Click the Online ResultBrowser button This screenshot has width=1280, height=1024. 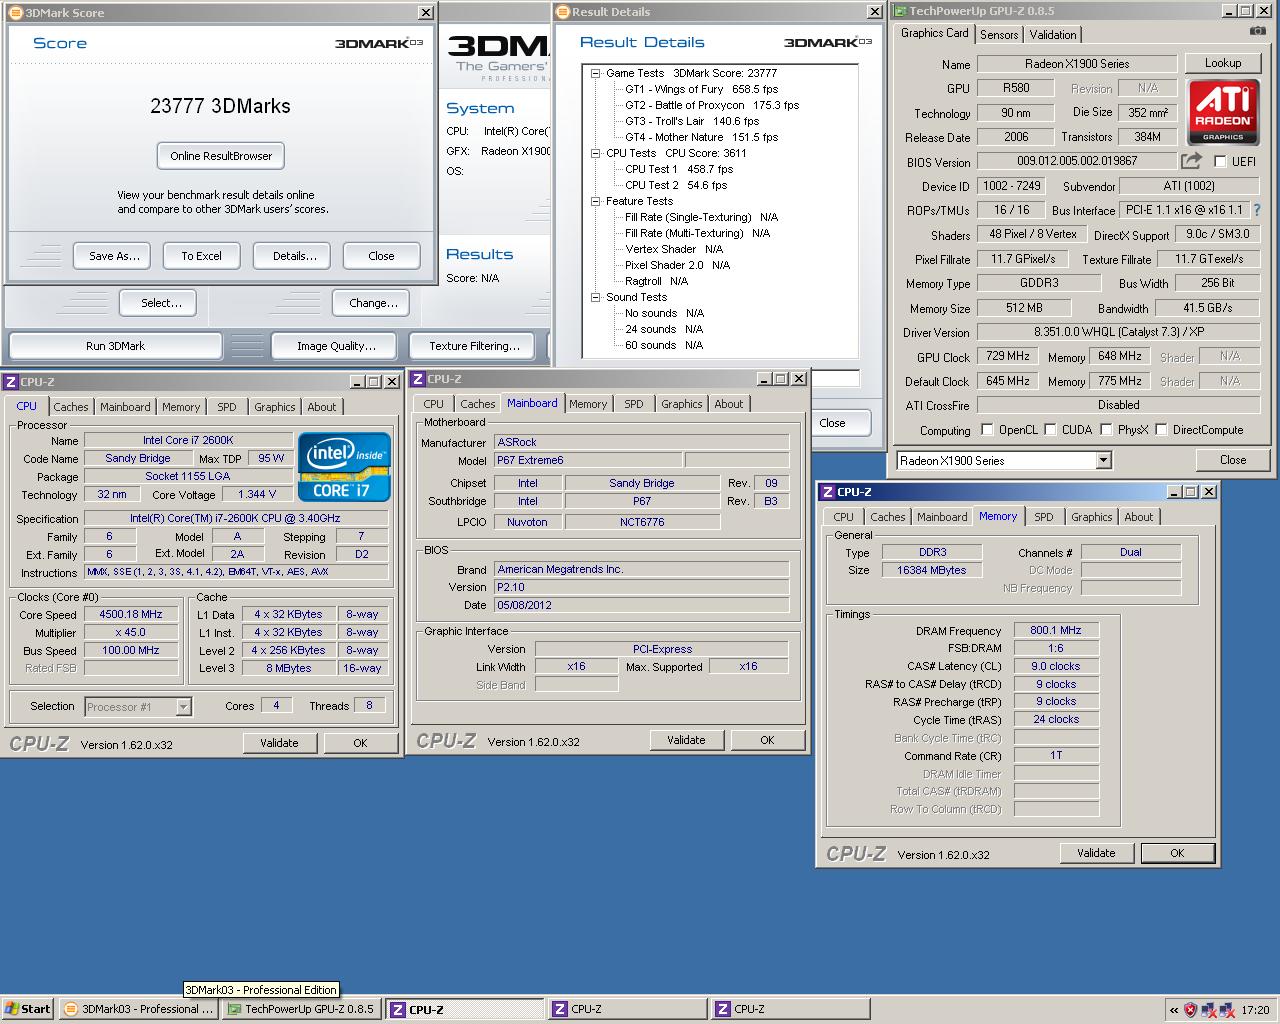pos(221,156)
